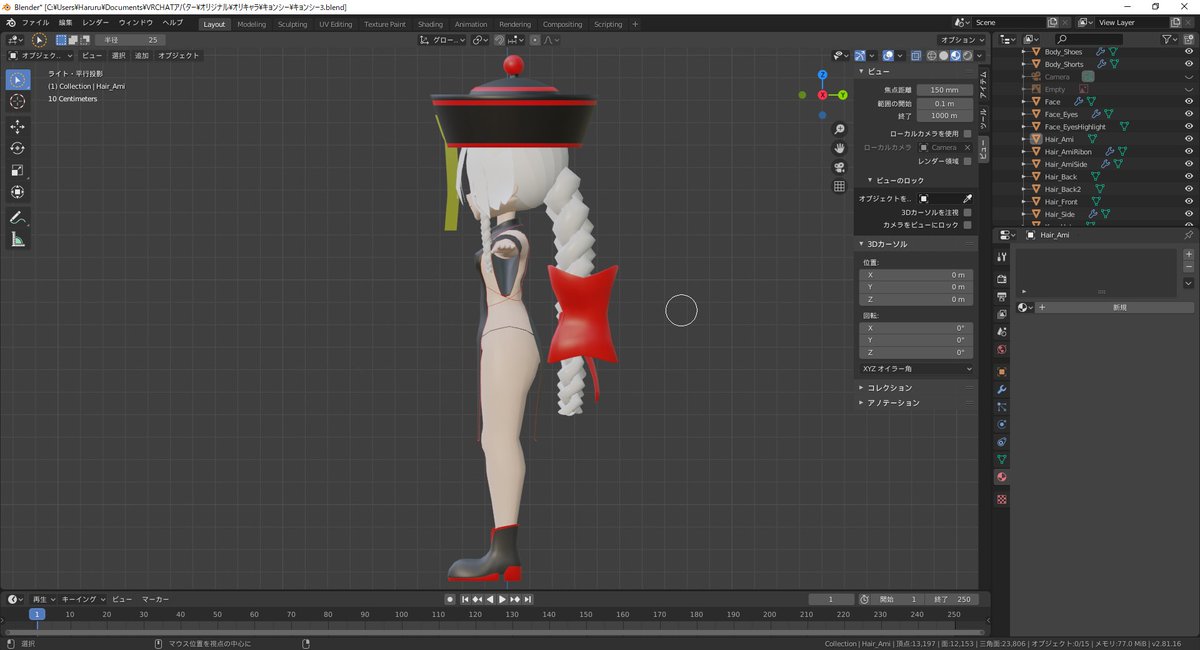1200x650 pixels.
Task: Select the Annotate tool
Action: pyautogui.click(x=18, y=217)
